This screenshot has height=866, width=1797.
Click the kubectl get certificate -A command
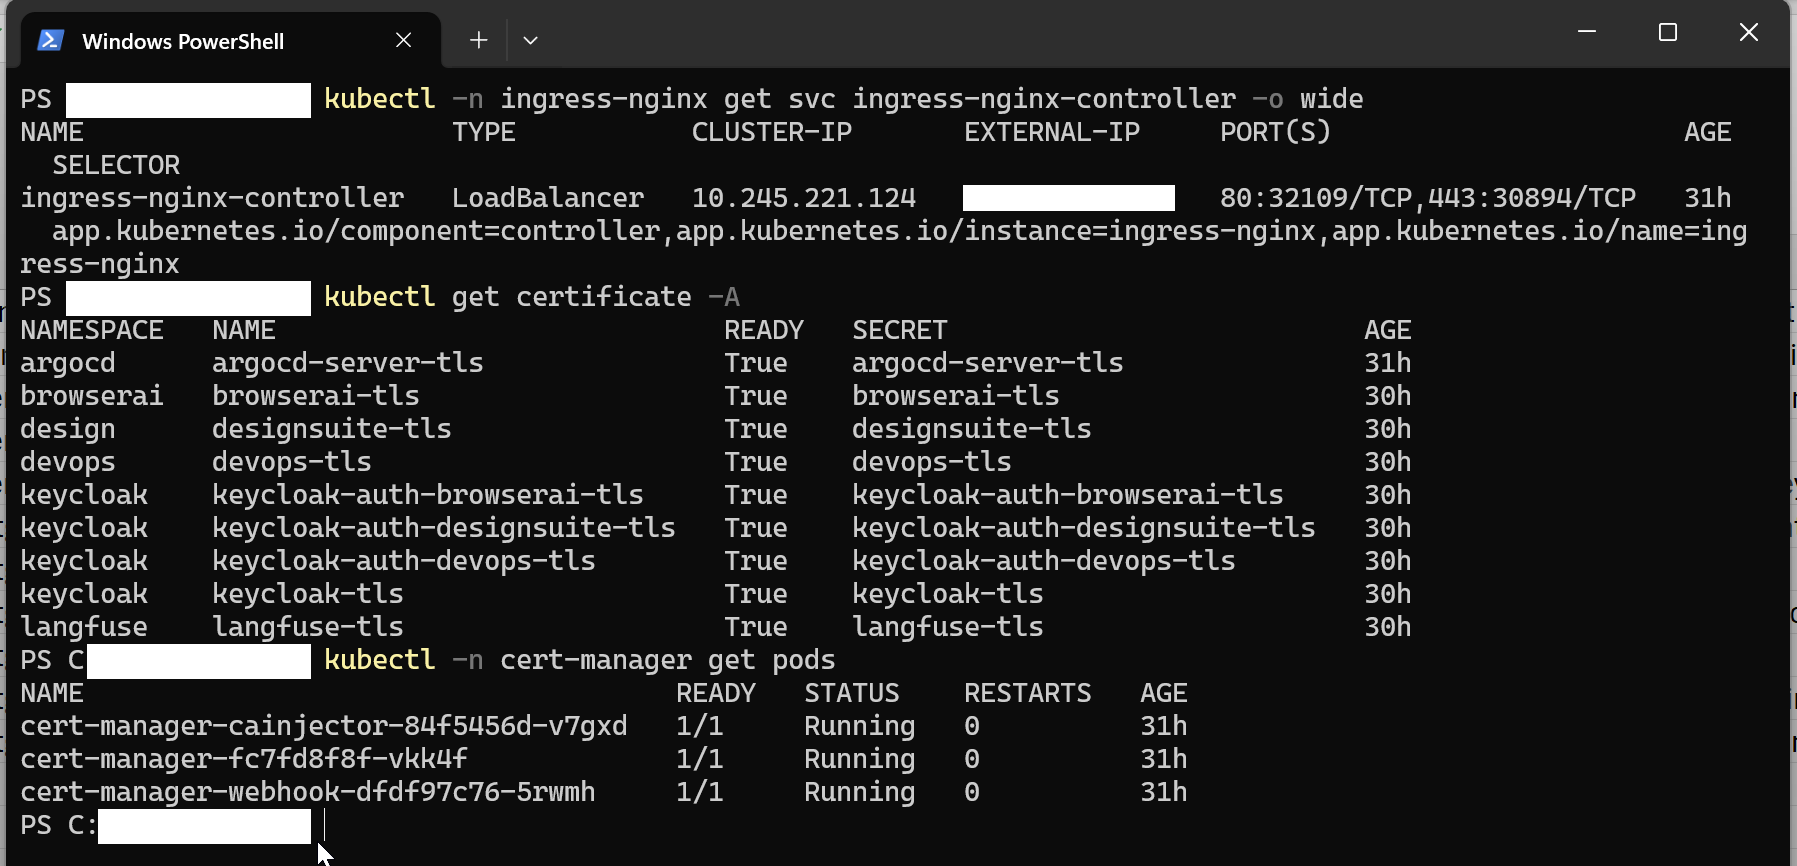[x=532, y=297]
